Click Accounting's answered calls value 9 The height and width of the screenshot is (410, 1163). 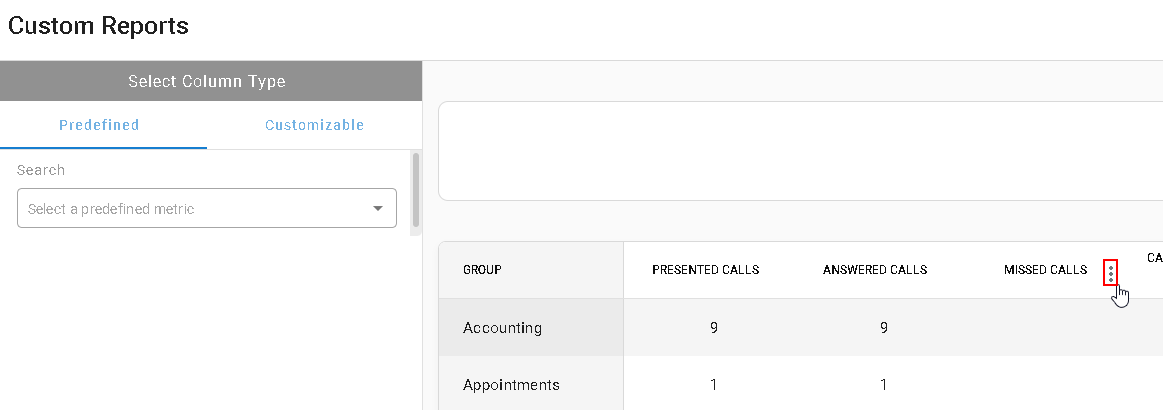pyautogui.click(x=883, y=328)
